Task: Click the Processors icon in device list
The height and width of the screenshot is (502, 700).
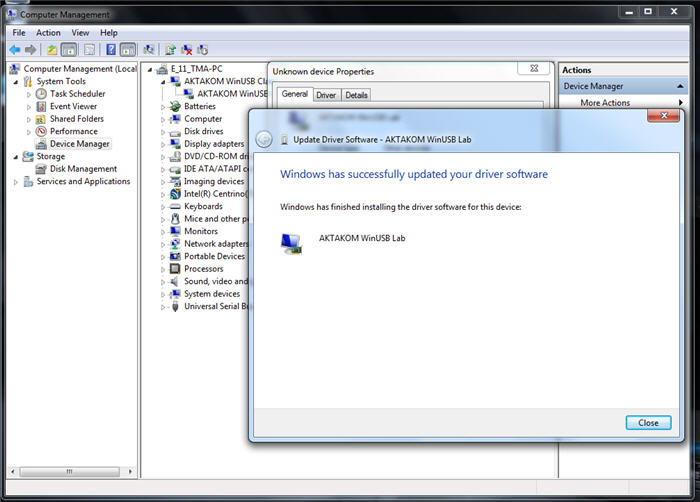Action: click(x=175, y=269)
